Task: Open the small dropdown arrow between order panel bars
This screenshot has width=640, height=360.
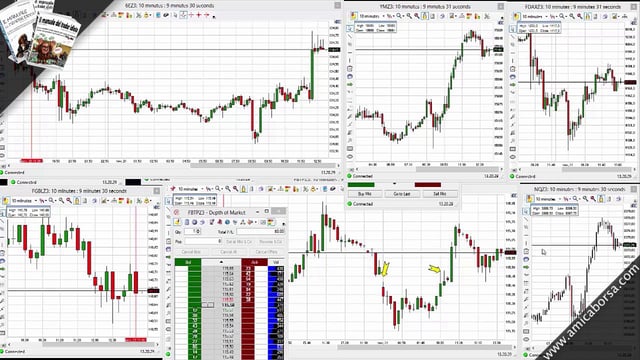Action: [394, 184]
